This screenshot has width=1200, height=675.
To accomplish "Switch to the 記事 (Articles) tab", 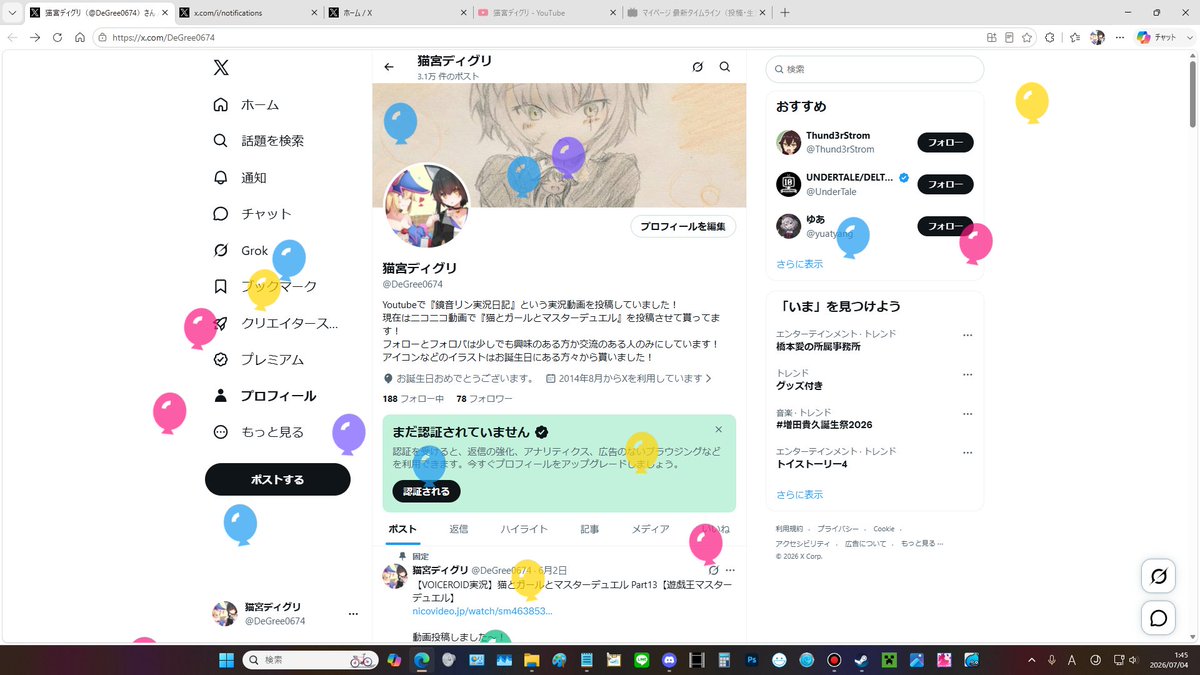I will pyautogui.click(x=590, y=529).
